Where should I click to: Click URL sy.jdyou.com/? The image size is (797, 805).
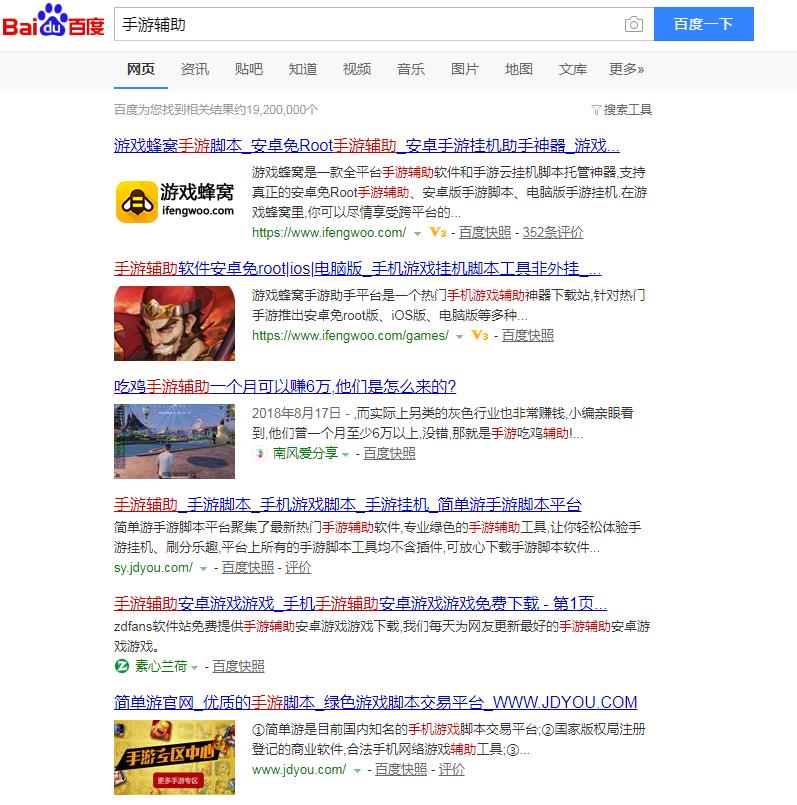(153, 568)
